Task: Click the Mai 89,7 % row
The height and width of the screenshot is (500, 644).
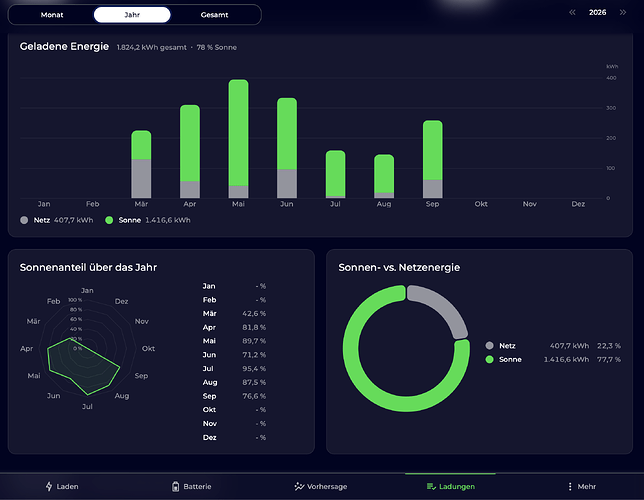Action: click(x=234, y=341)
